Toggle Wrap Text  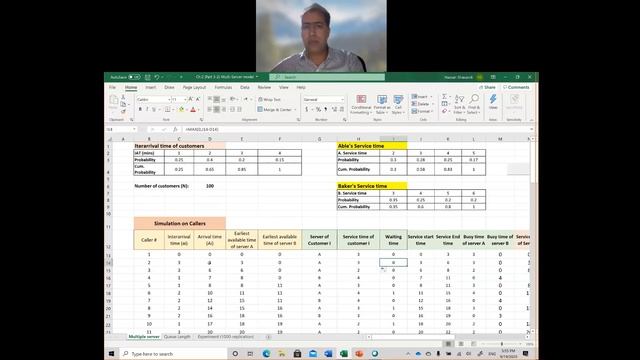pos(269,100)
